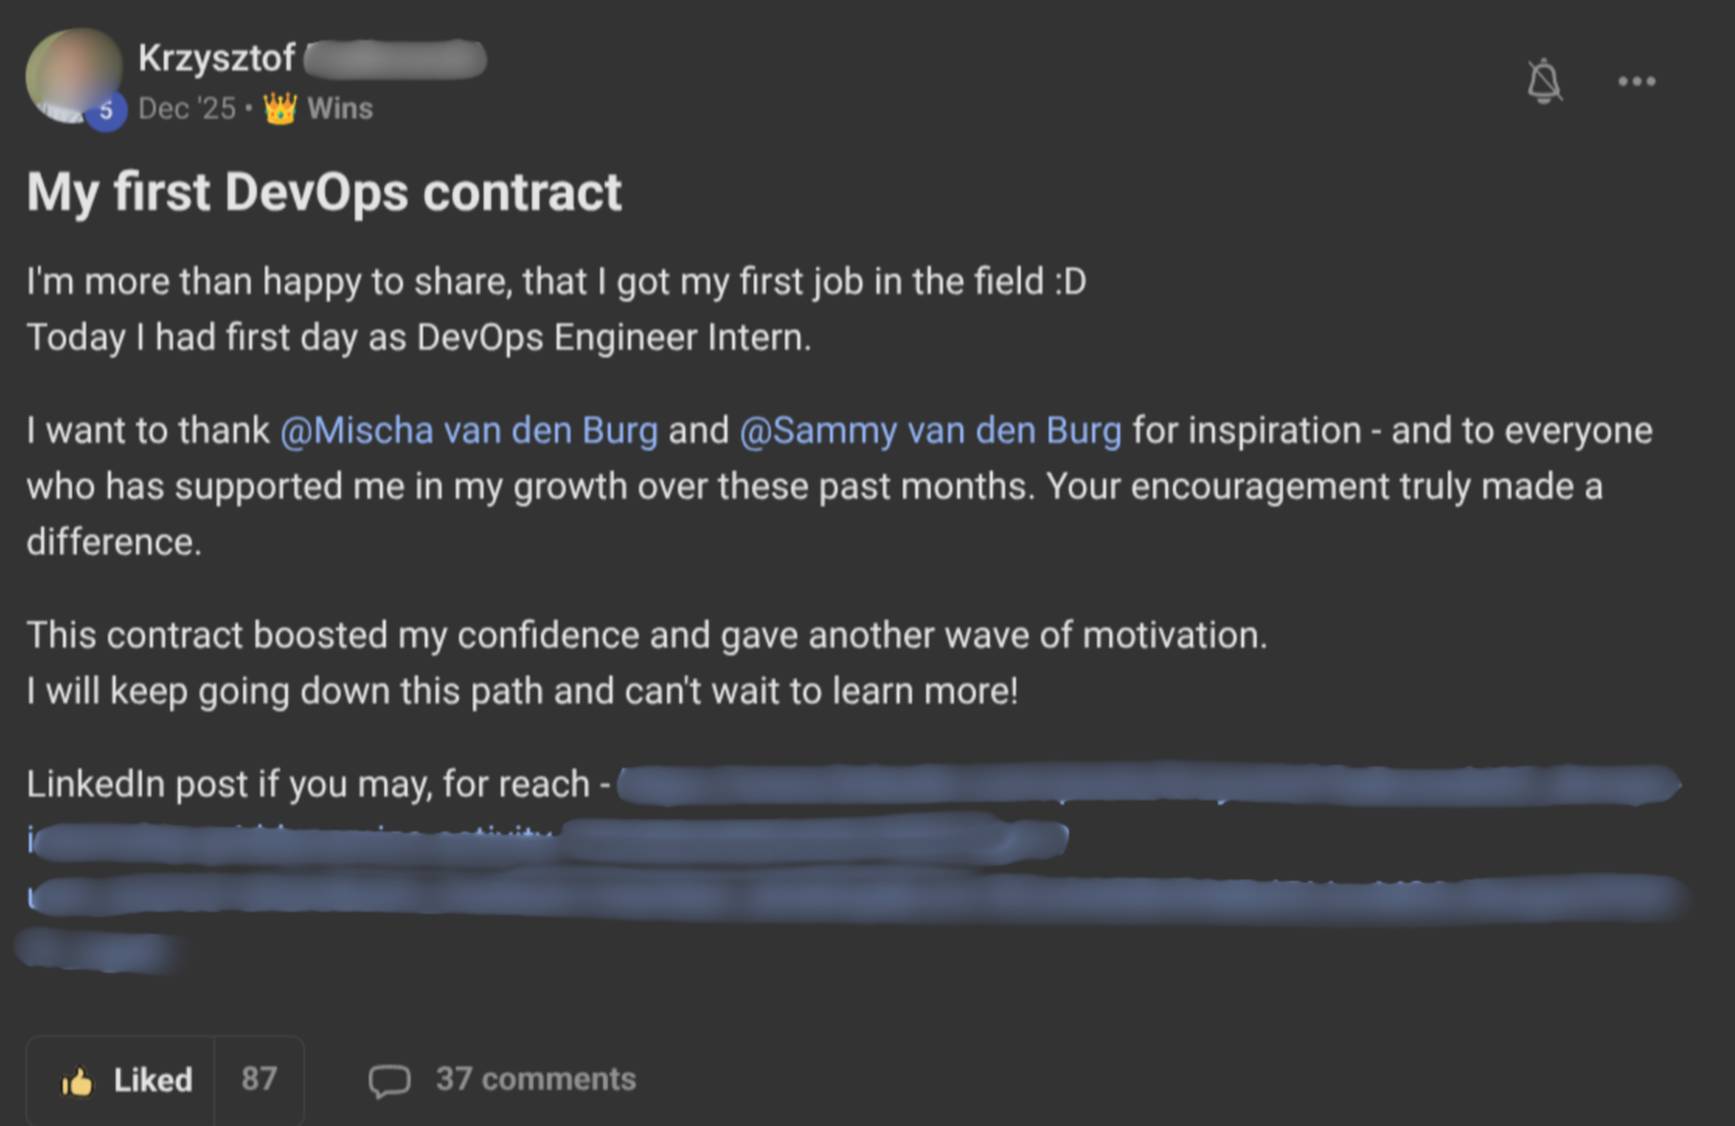Toggle the notification bell for this post
Viewport: 1735px width, 1126px height.
point(1544,81)
